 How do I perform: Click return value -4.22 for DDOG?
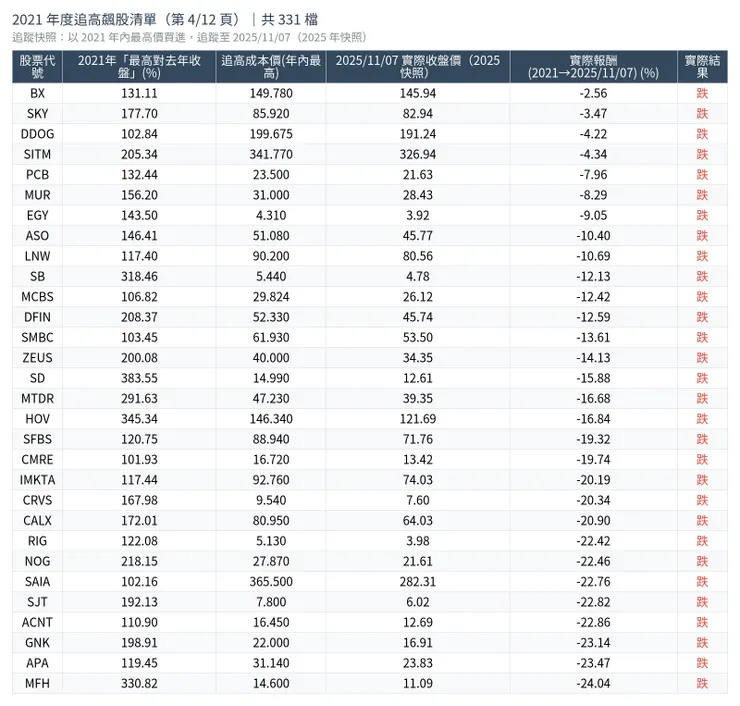(x=593, y=134)
